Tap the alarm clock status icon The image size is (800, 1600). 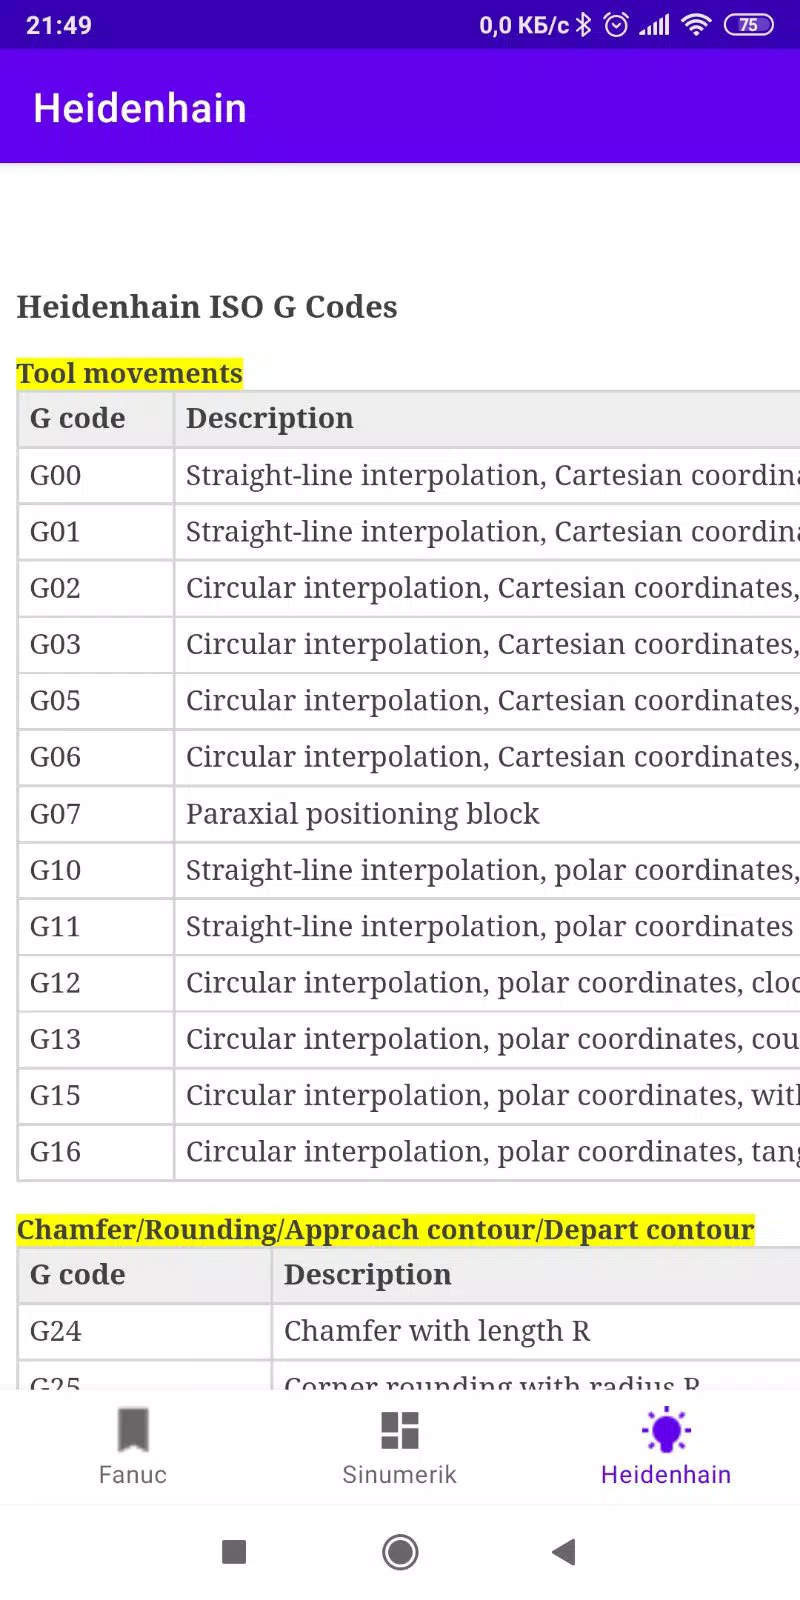click(617, 25)
